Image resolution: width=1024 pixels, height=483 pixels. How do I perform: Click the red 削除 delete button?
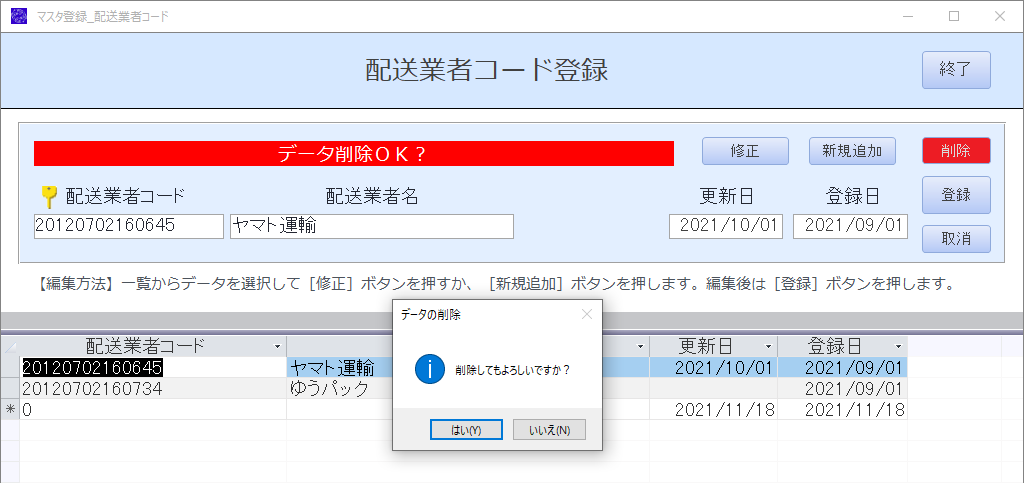956,151
